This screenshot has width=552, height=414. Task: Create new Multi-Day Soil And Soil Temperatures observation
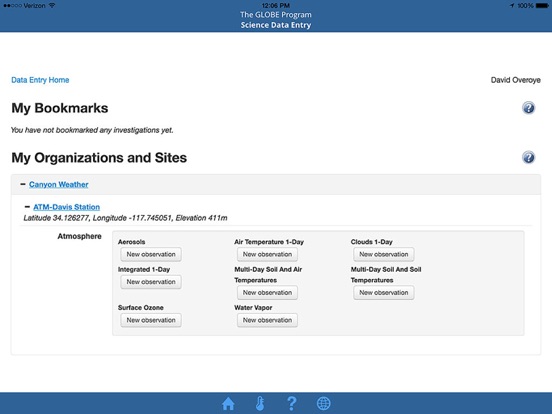(384, 293)
